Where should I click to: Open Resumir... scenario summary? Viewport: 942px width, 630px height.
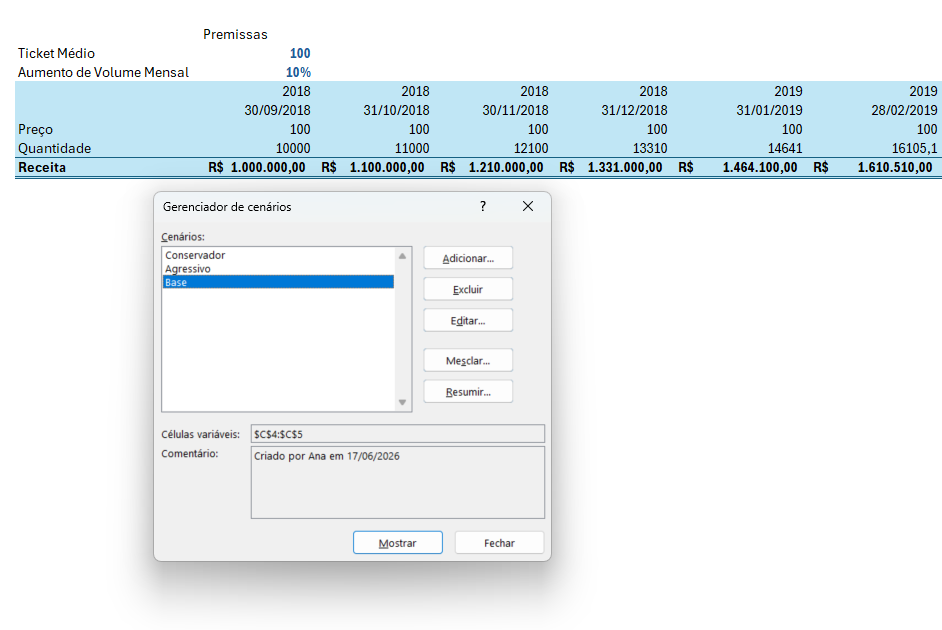468,392
